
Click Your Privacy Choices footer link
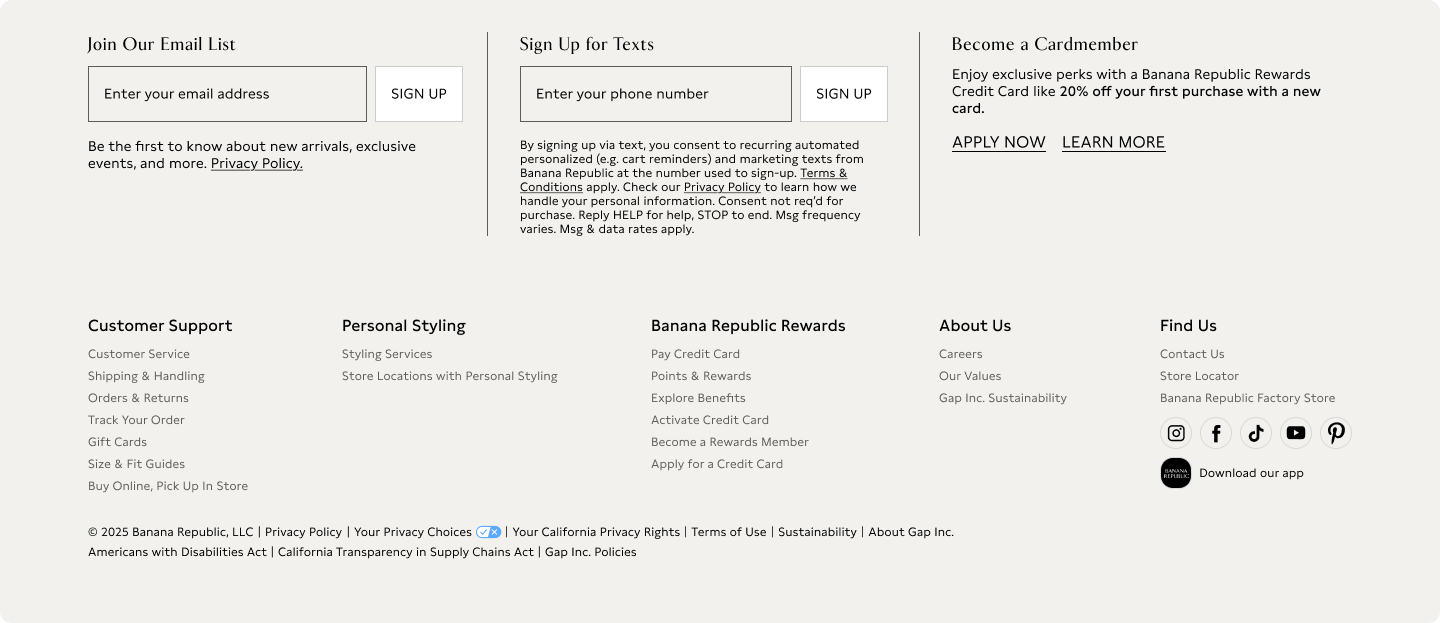[413, 532]
